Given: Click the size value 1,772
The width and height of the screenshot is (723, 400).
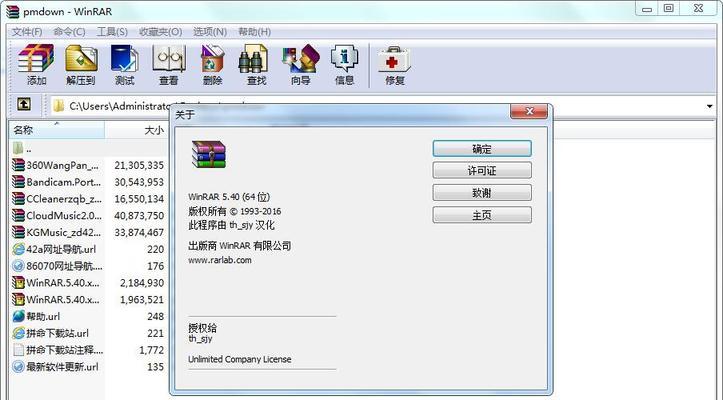Looking at the screenshot, I should tap(151, 350).
